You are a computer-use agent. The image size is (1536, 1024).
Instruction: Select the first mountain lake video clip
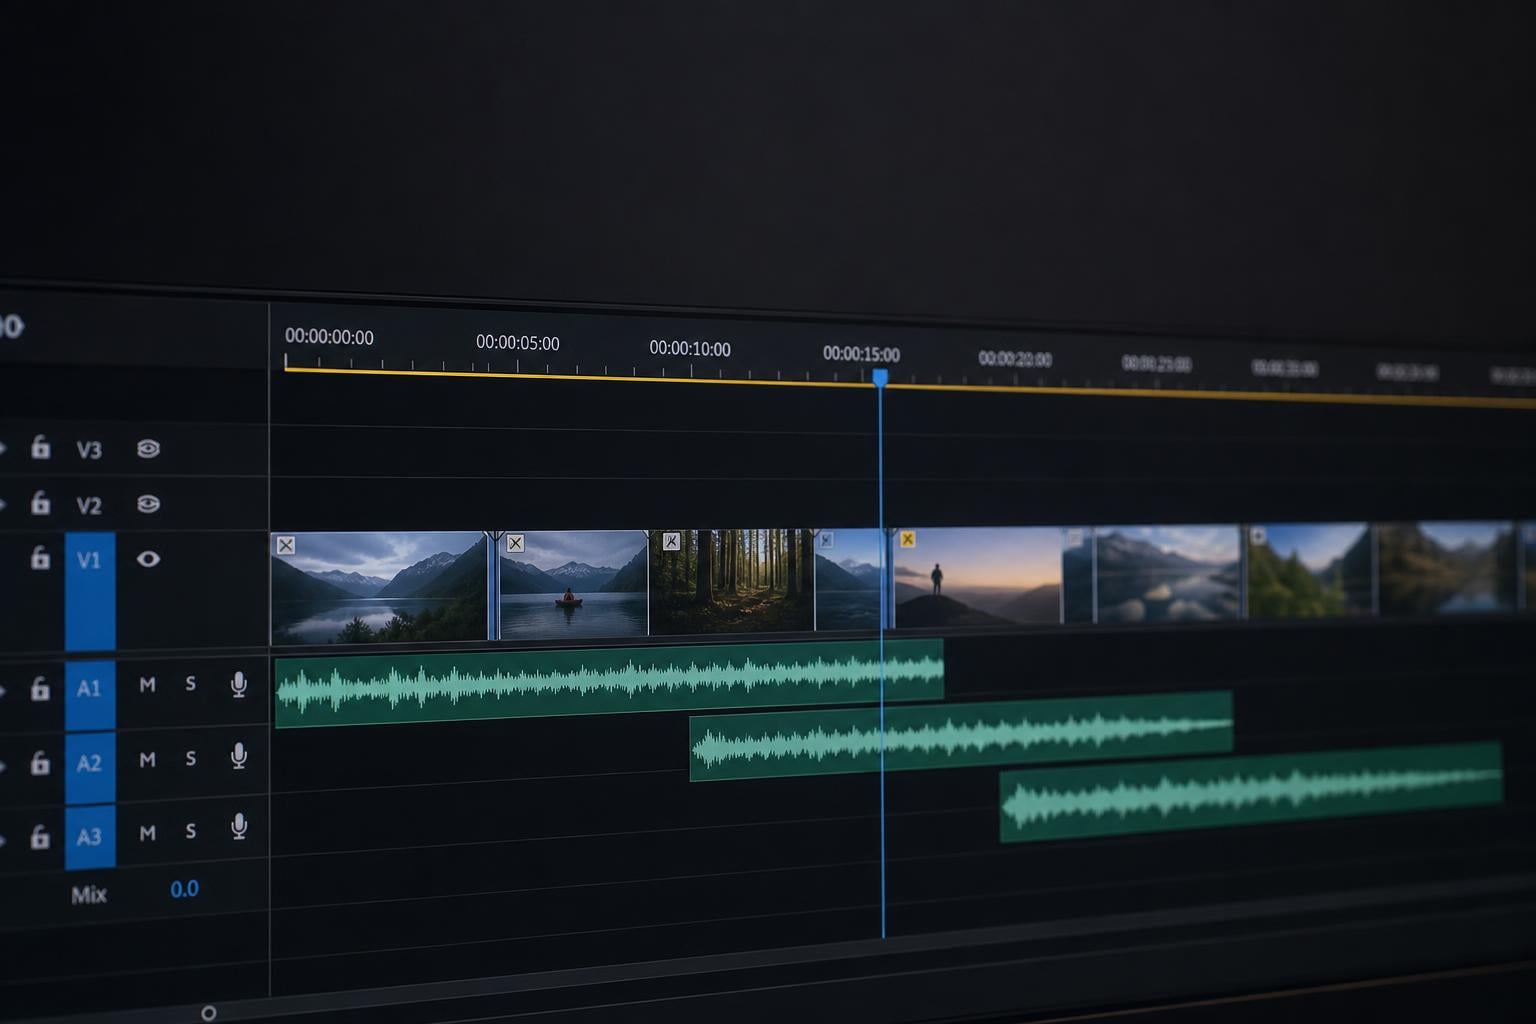coord(379,587)
